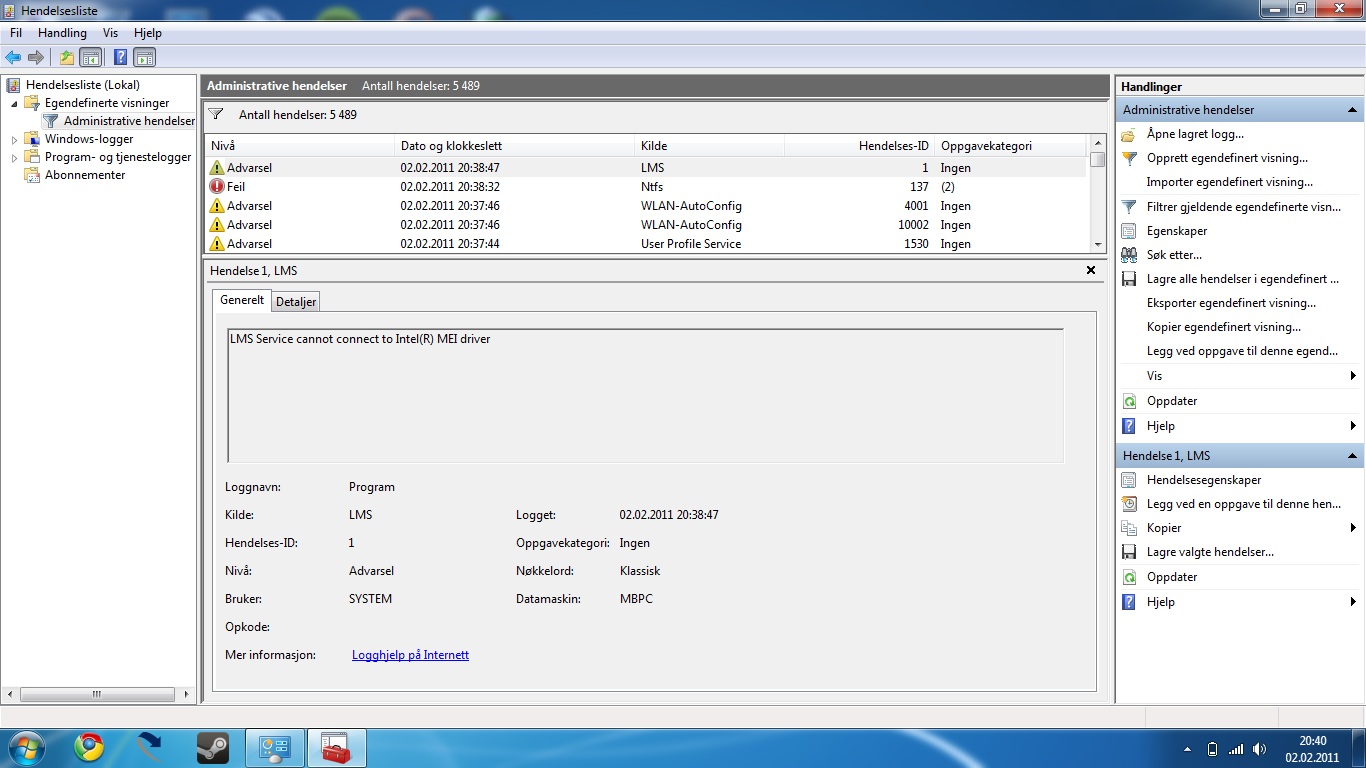Click the left pane horizontal scrollbar
The width and height of the screenshot is (1366, 768).
97,694
